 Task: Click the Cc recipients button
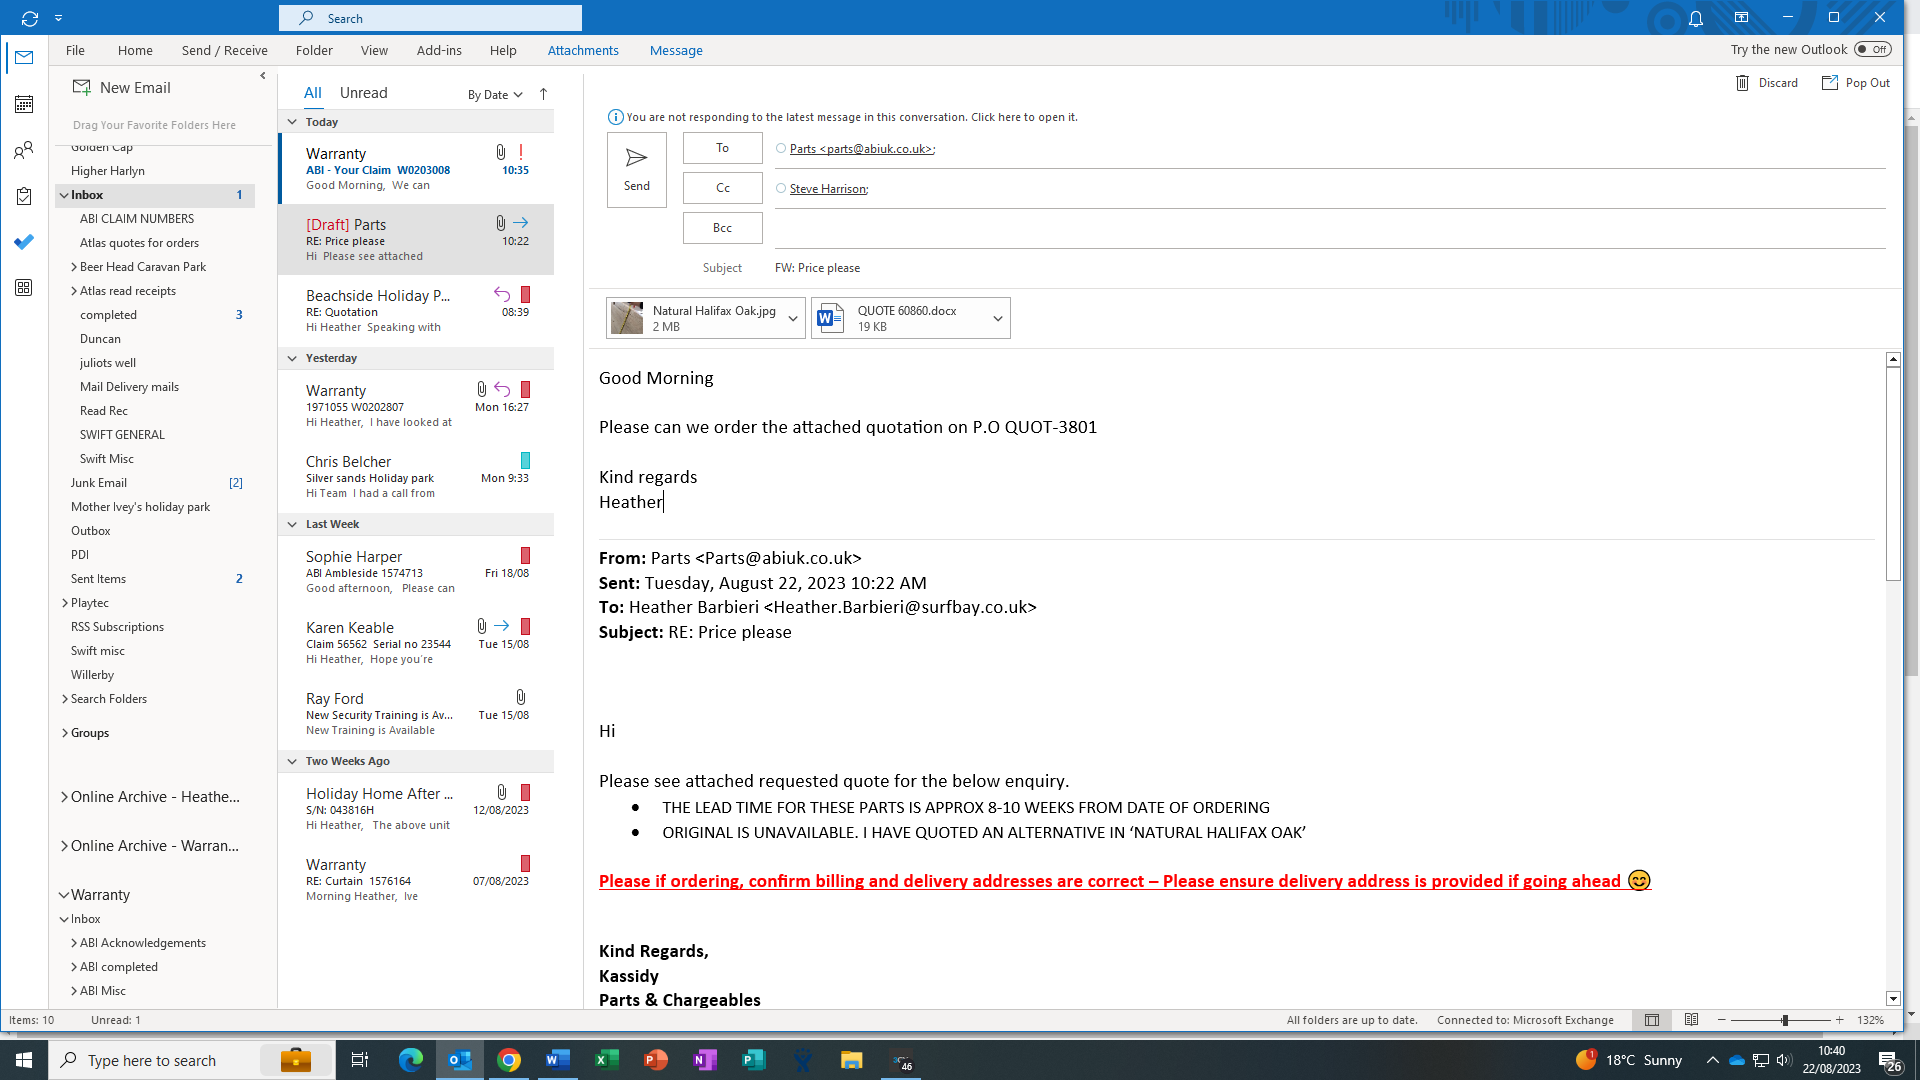[x=722, y=188]
